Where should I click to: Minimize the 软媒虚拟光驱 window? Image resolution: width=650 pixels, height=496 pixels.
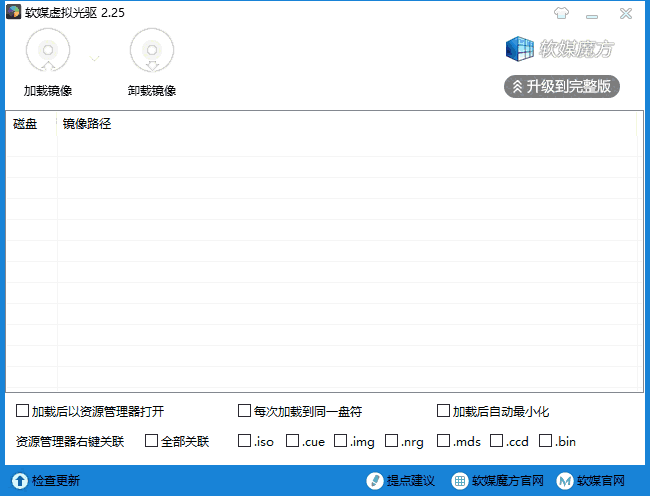click(592, 15)
